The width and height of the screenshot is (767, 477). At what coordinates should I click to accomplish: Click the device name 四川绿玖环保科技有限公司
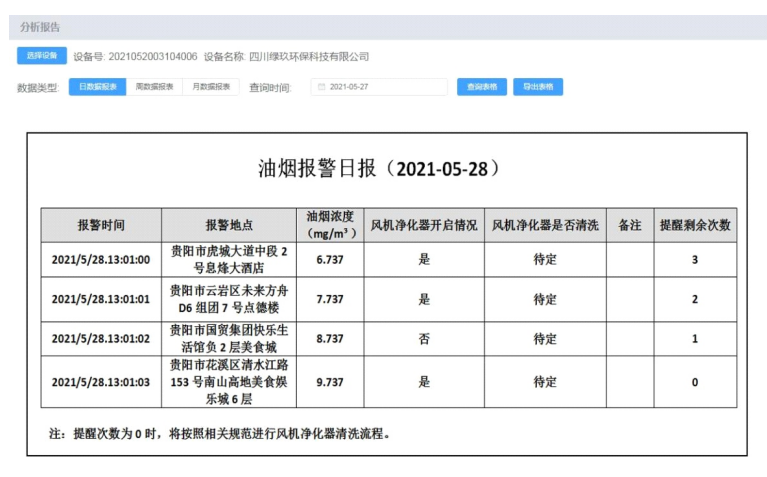(x=308, y=57)
